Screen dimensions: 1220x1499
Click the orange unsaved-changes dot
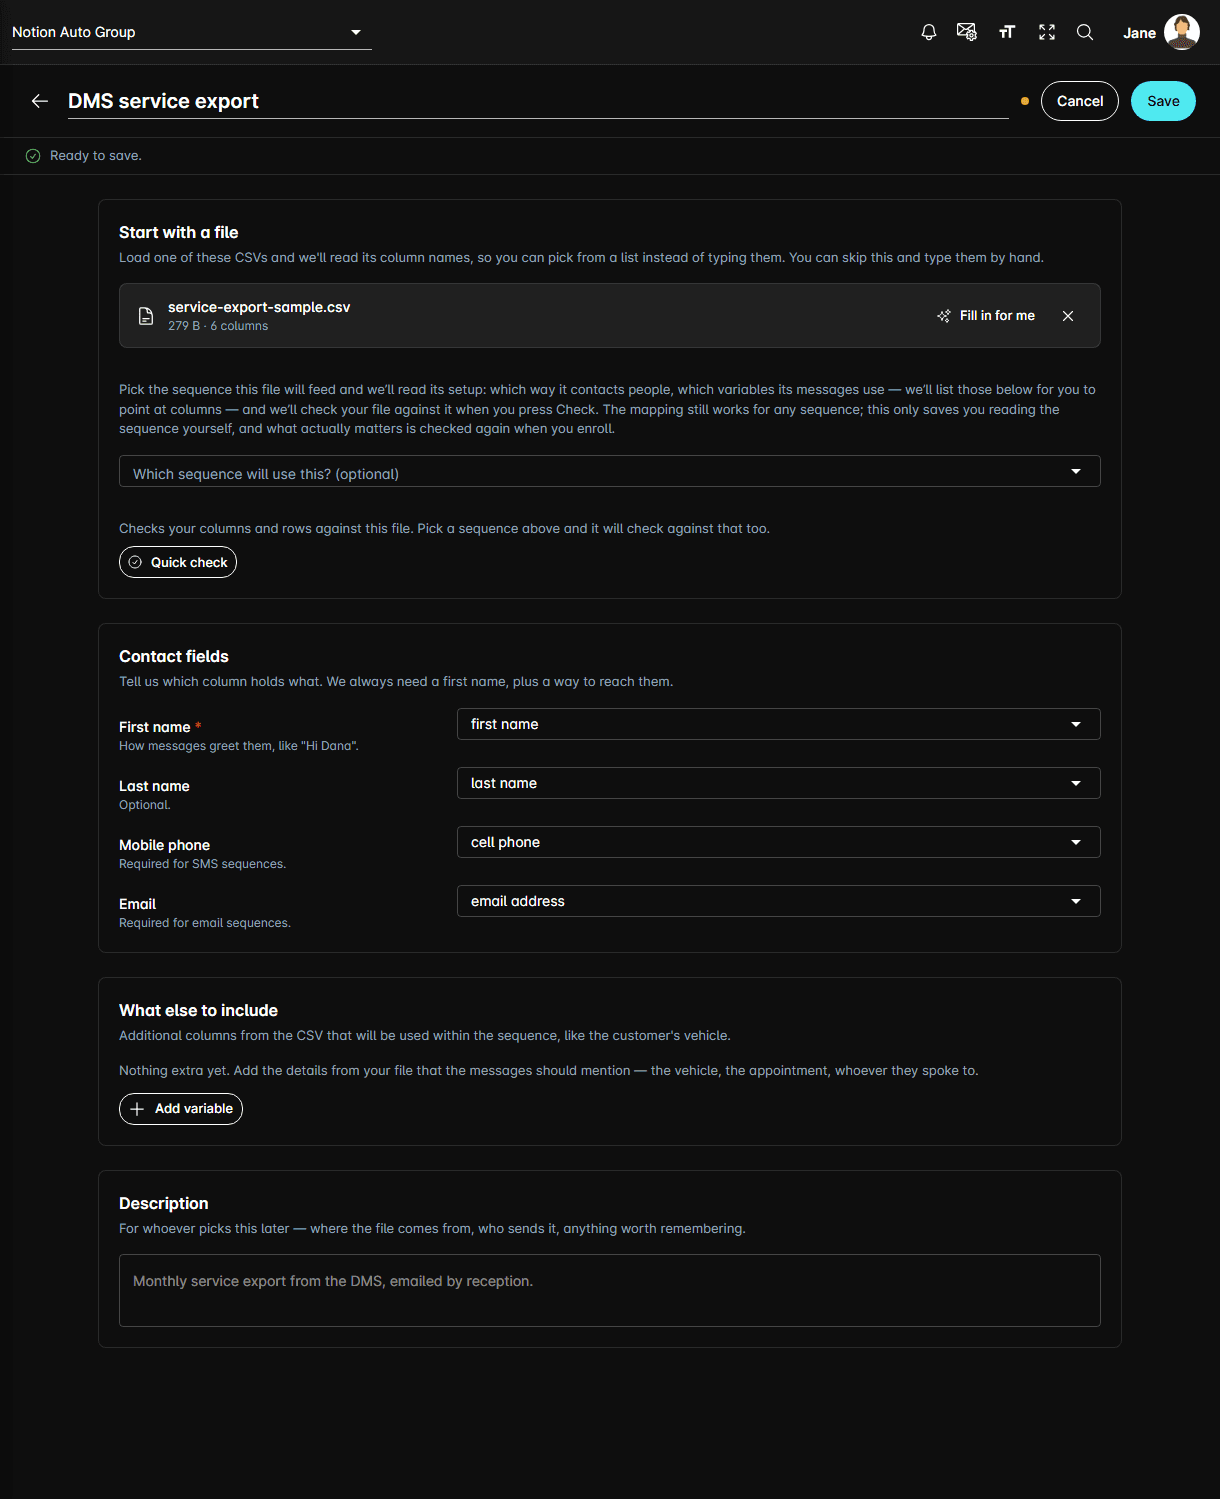[1025, 101]
